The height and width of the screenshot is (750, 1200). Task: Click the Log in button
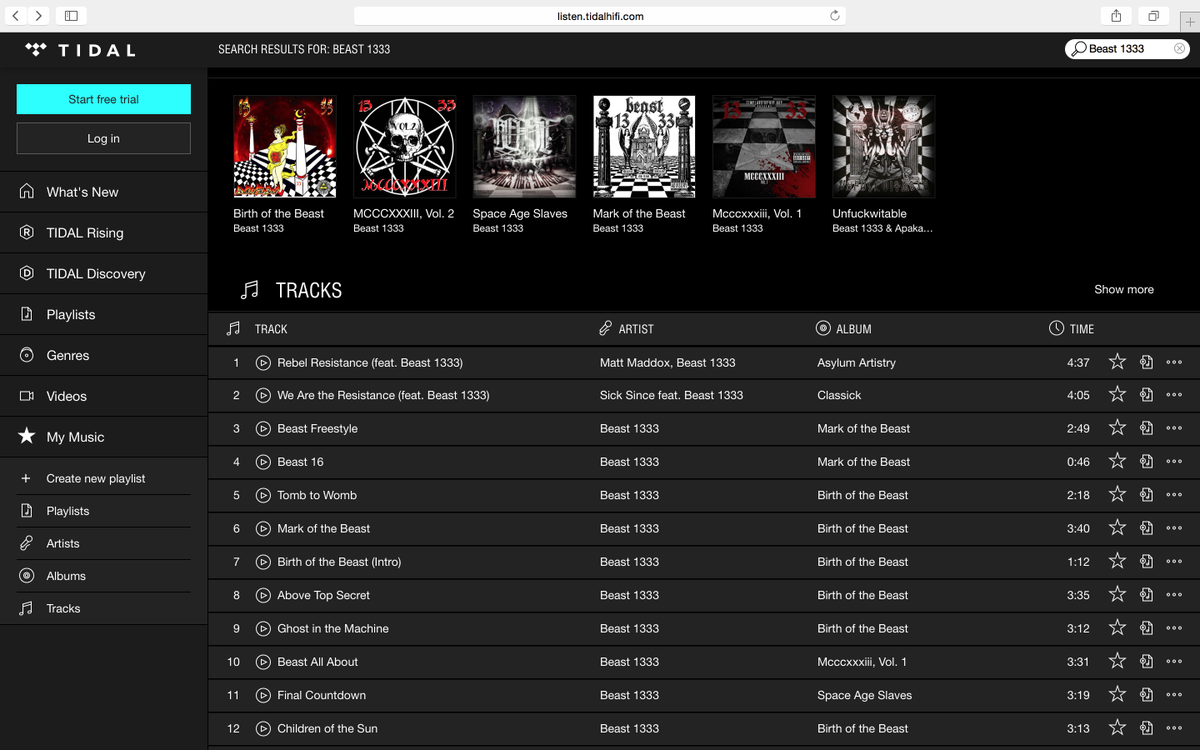tap(103, 138)
